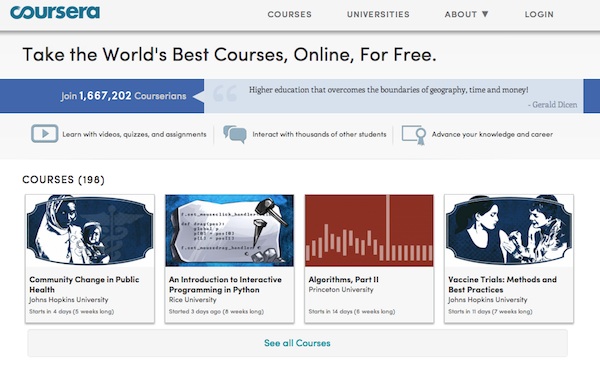The image size is (600, 369).
Task: Click the certificate ribbon icon
Action: tap(414, 135)
